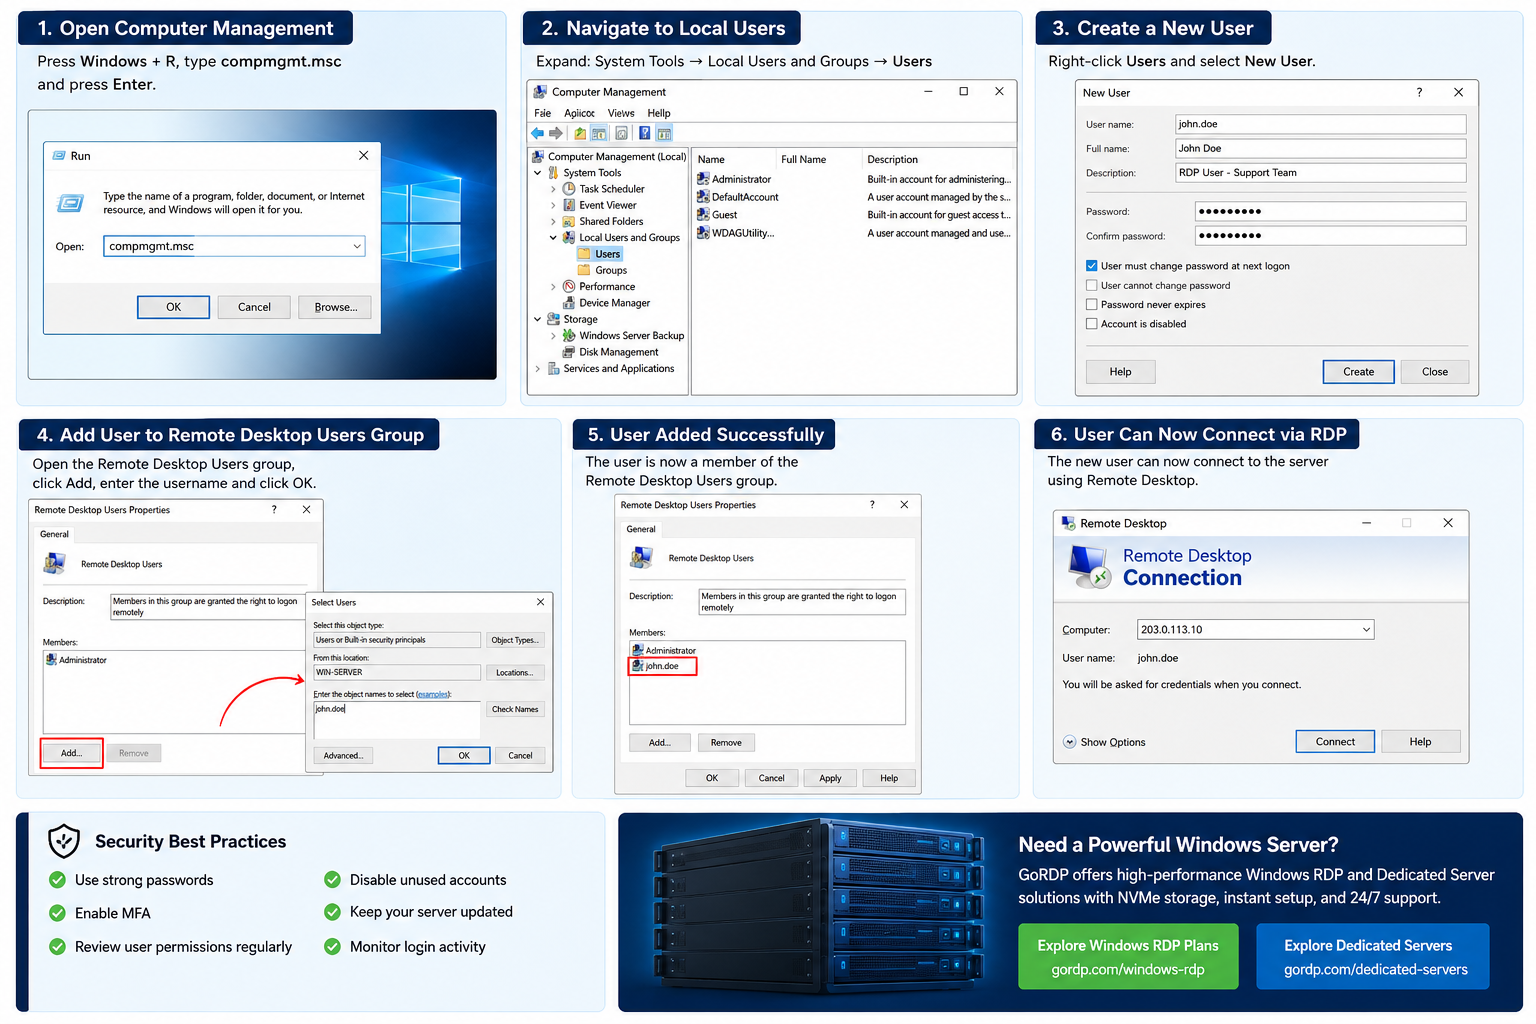Click the Description field in New User
Viewport: 1536px width, 1024px height.
1320,173
